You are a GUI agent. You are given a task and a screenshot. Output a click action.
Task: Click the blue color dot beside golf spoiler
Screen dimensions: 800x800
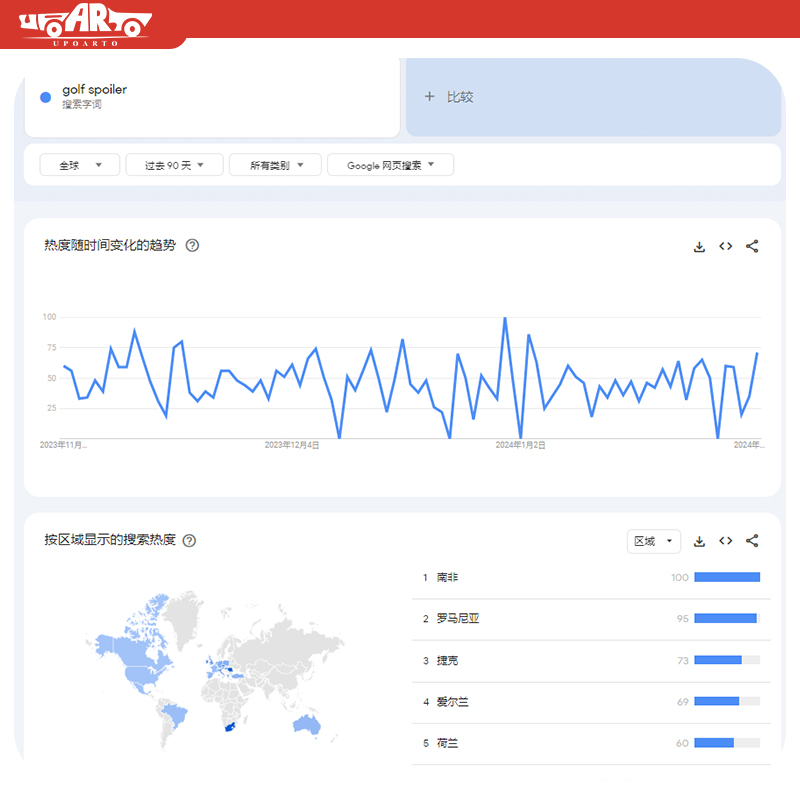pos(45,97)
